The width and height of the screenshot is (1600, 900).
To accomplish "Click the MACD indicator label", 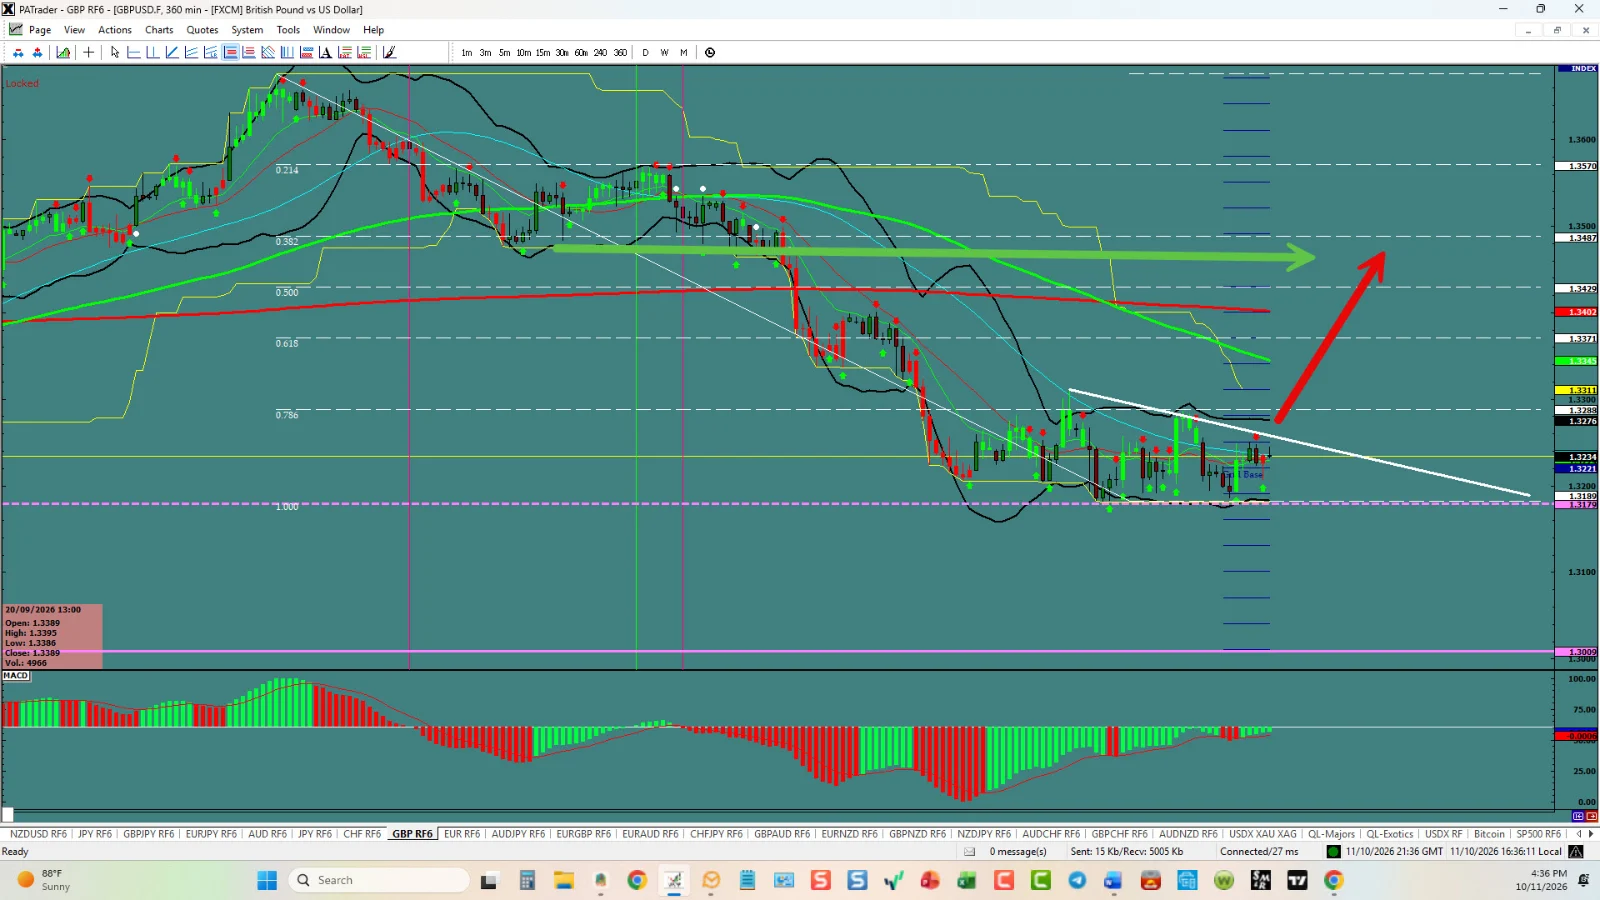I will point(16,676).
